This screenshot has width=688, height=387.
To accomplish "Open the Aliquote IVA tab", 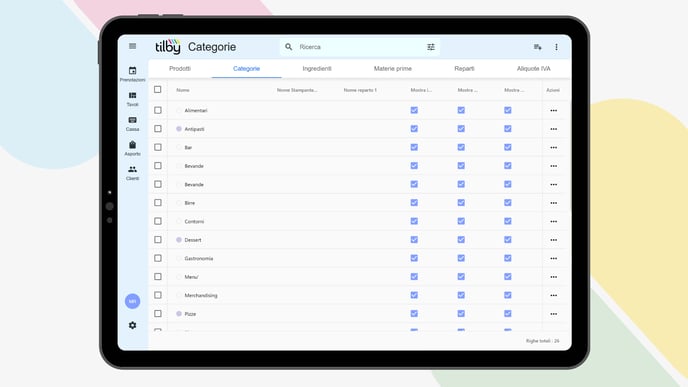I will click(x=534, y=68).
